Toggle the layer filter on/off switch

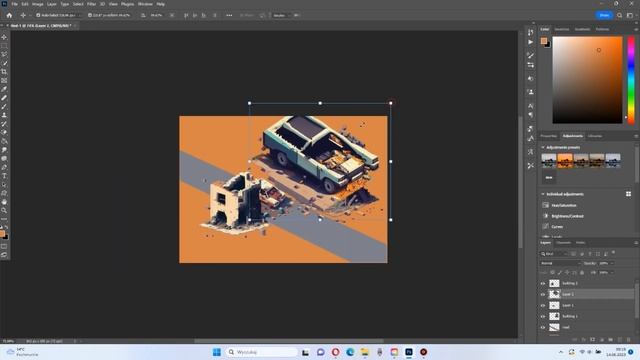click(613, 253)
